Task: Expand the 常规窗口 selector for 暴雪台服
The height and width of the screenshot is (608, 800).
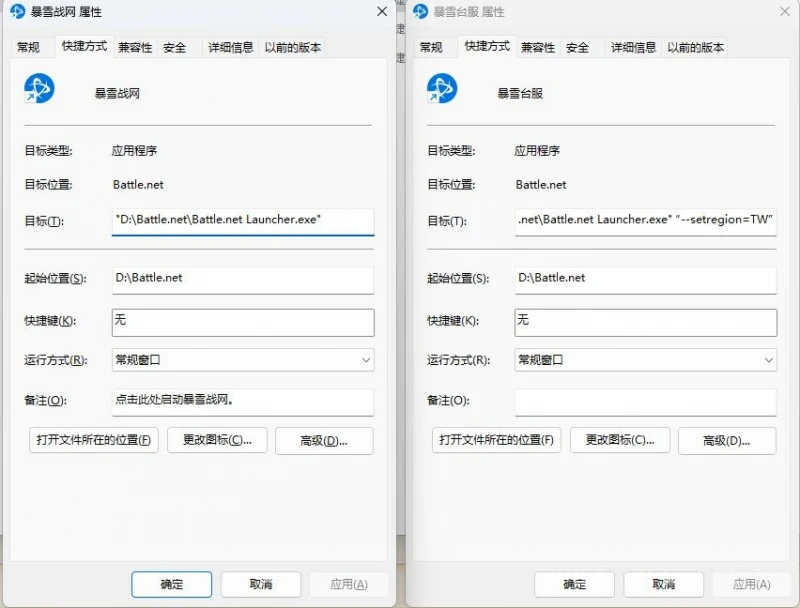Action: click(x=769, y=359)
